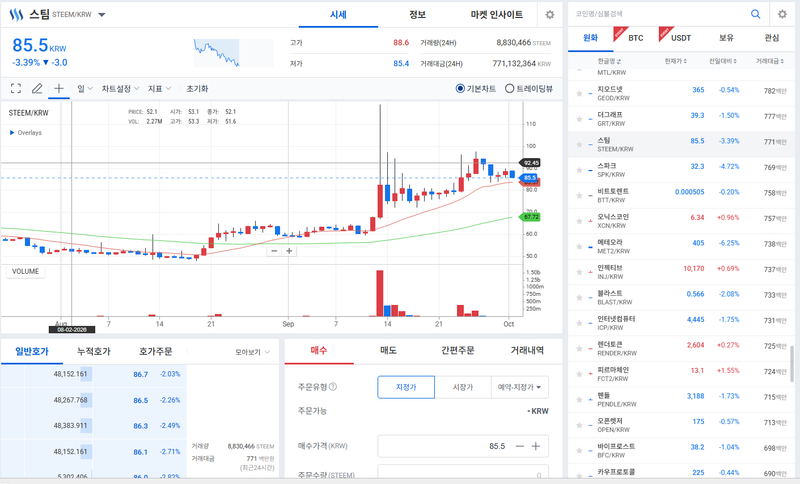Viewport: 800px width, 484px height.
Task: Open 인젝티브 INJ/KRW row
Action: pos(681,272)
